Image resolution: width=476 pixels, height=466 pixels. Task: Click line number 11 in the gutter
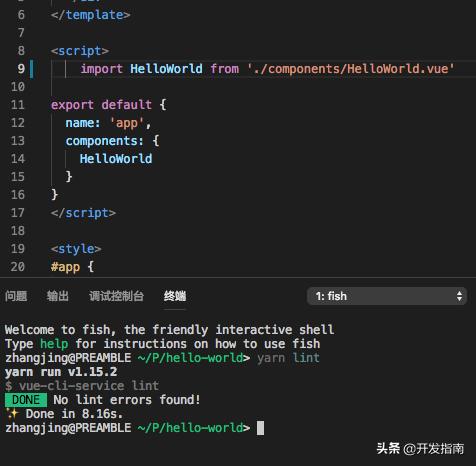click(18, 105)
